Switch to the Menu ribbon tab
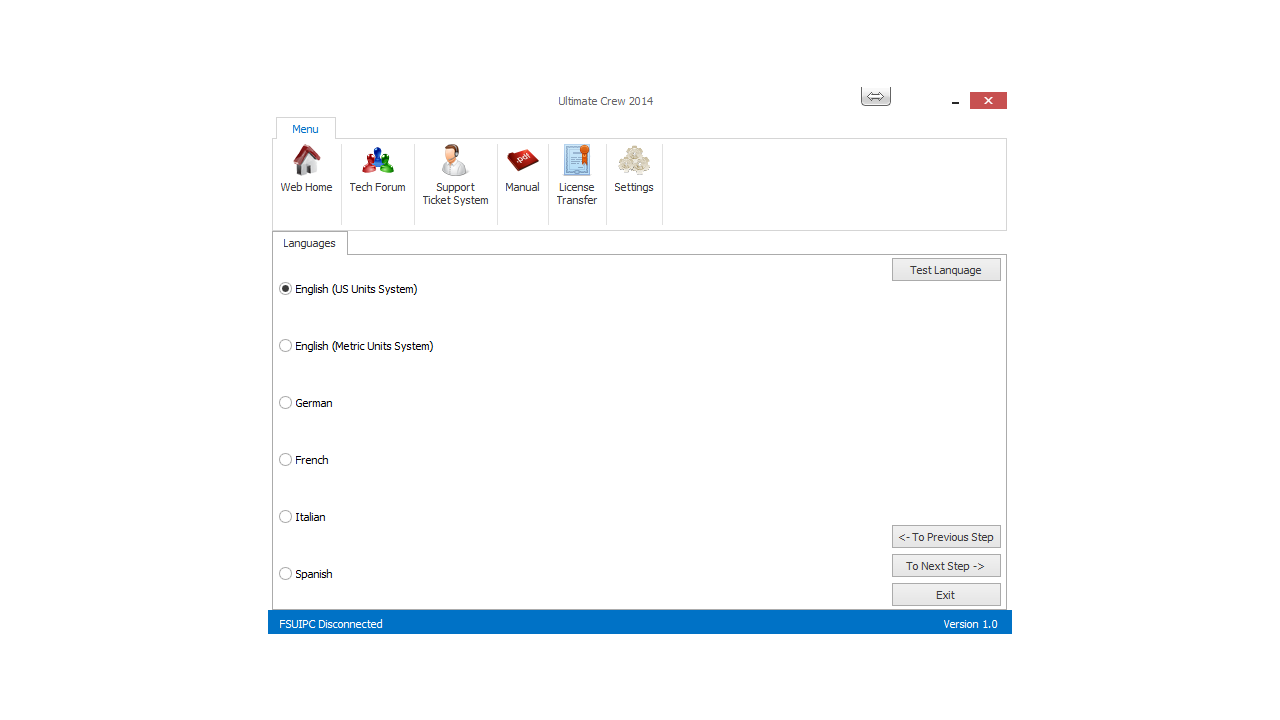 (x=305, y=129)
